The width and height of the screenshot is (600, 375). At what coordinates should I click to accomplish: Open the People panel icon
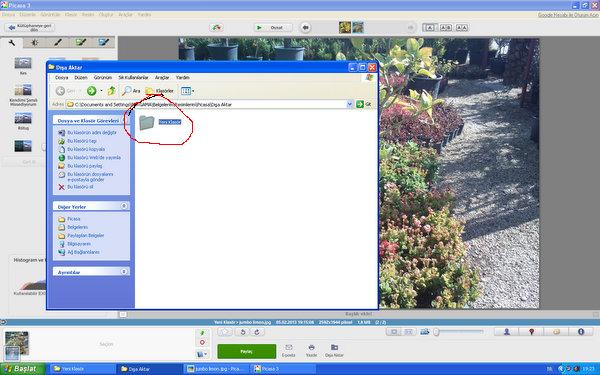click(x=507, y=332)
